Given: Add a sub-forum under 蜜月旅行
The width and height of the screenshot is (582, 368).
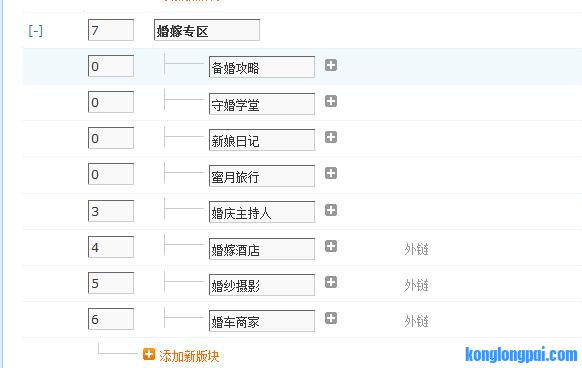Looking at the screenshot, I should pos(331,173).
